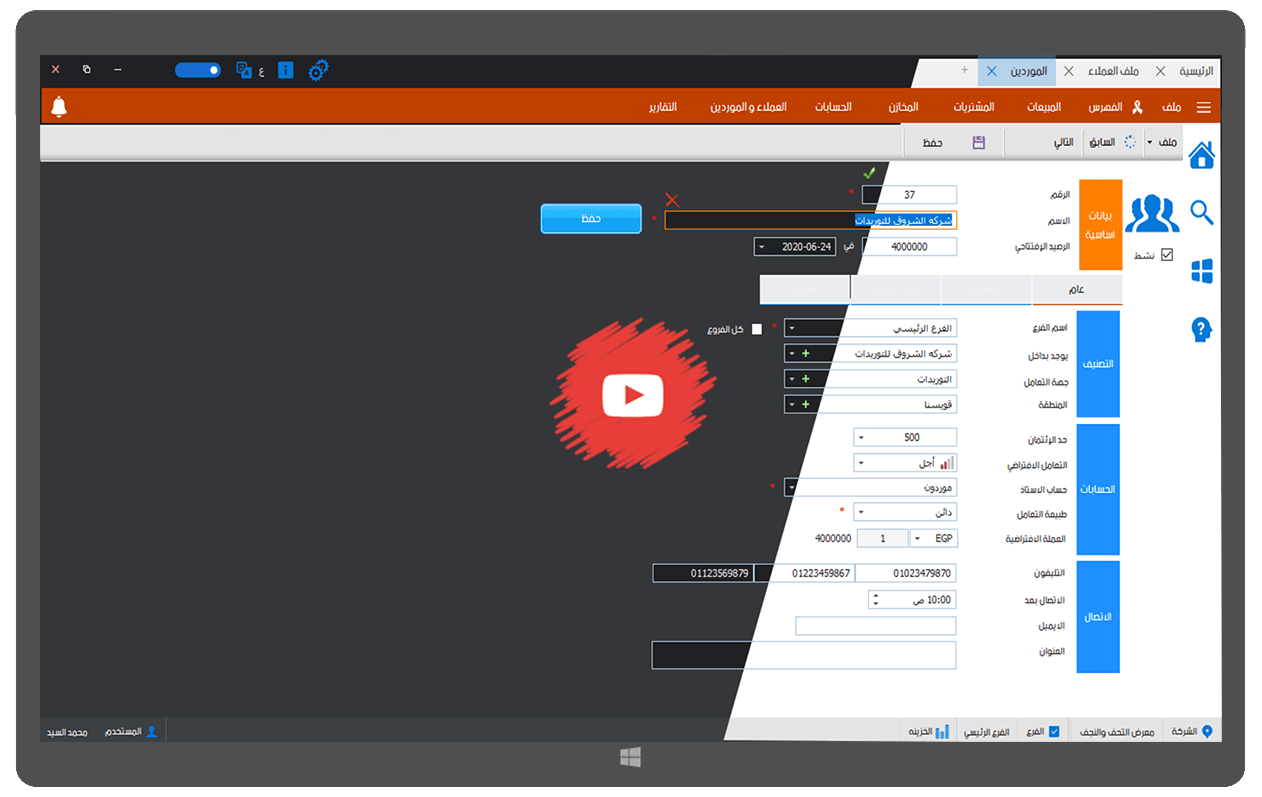Add new item with plus in يوجد بداخل row
This screenshot has width=1262, height=797.
tap(806, 353)
